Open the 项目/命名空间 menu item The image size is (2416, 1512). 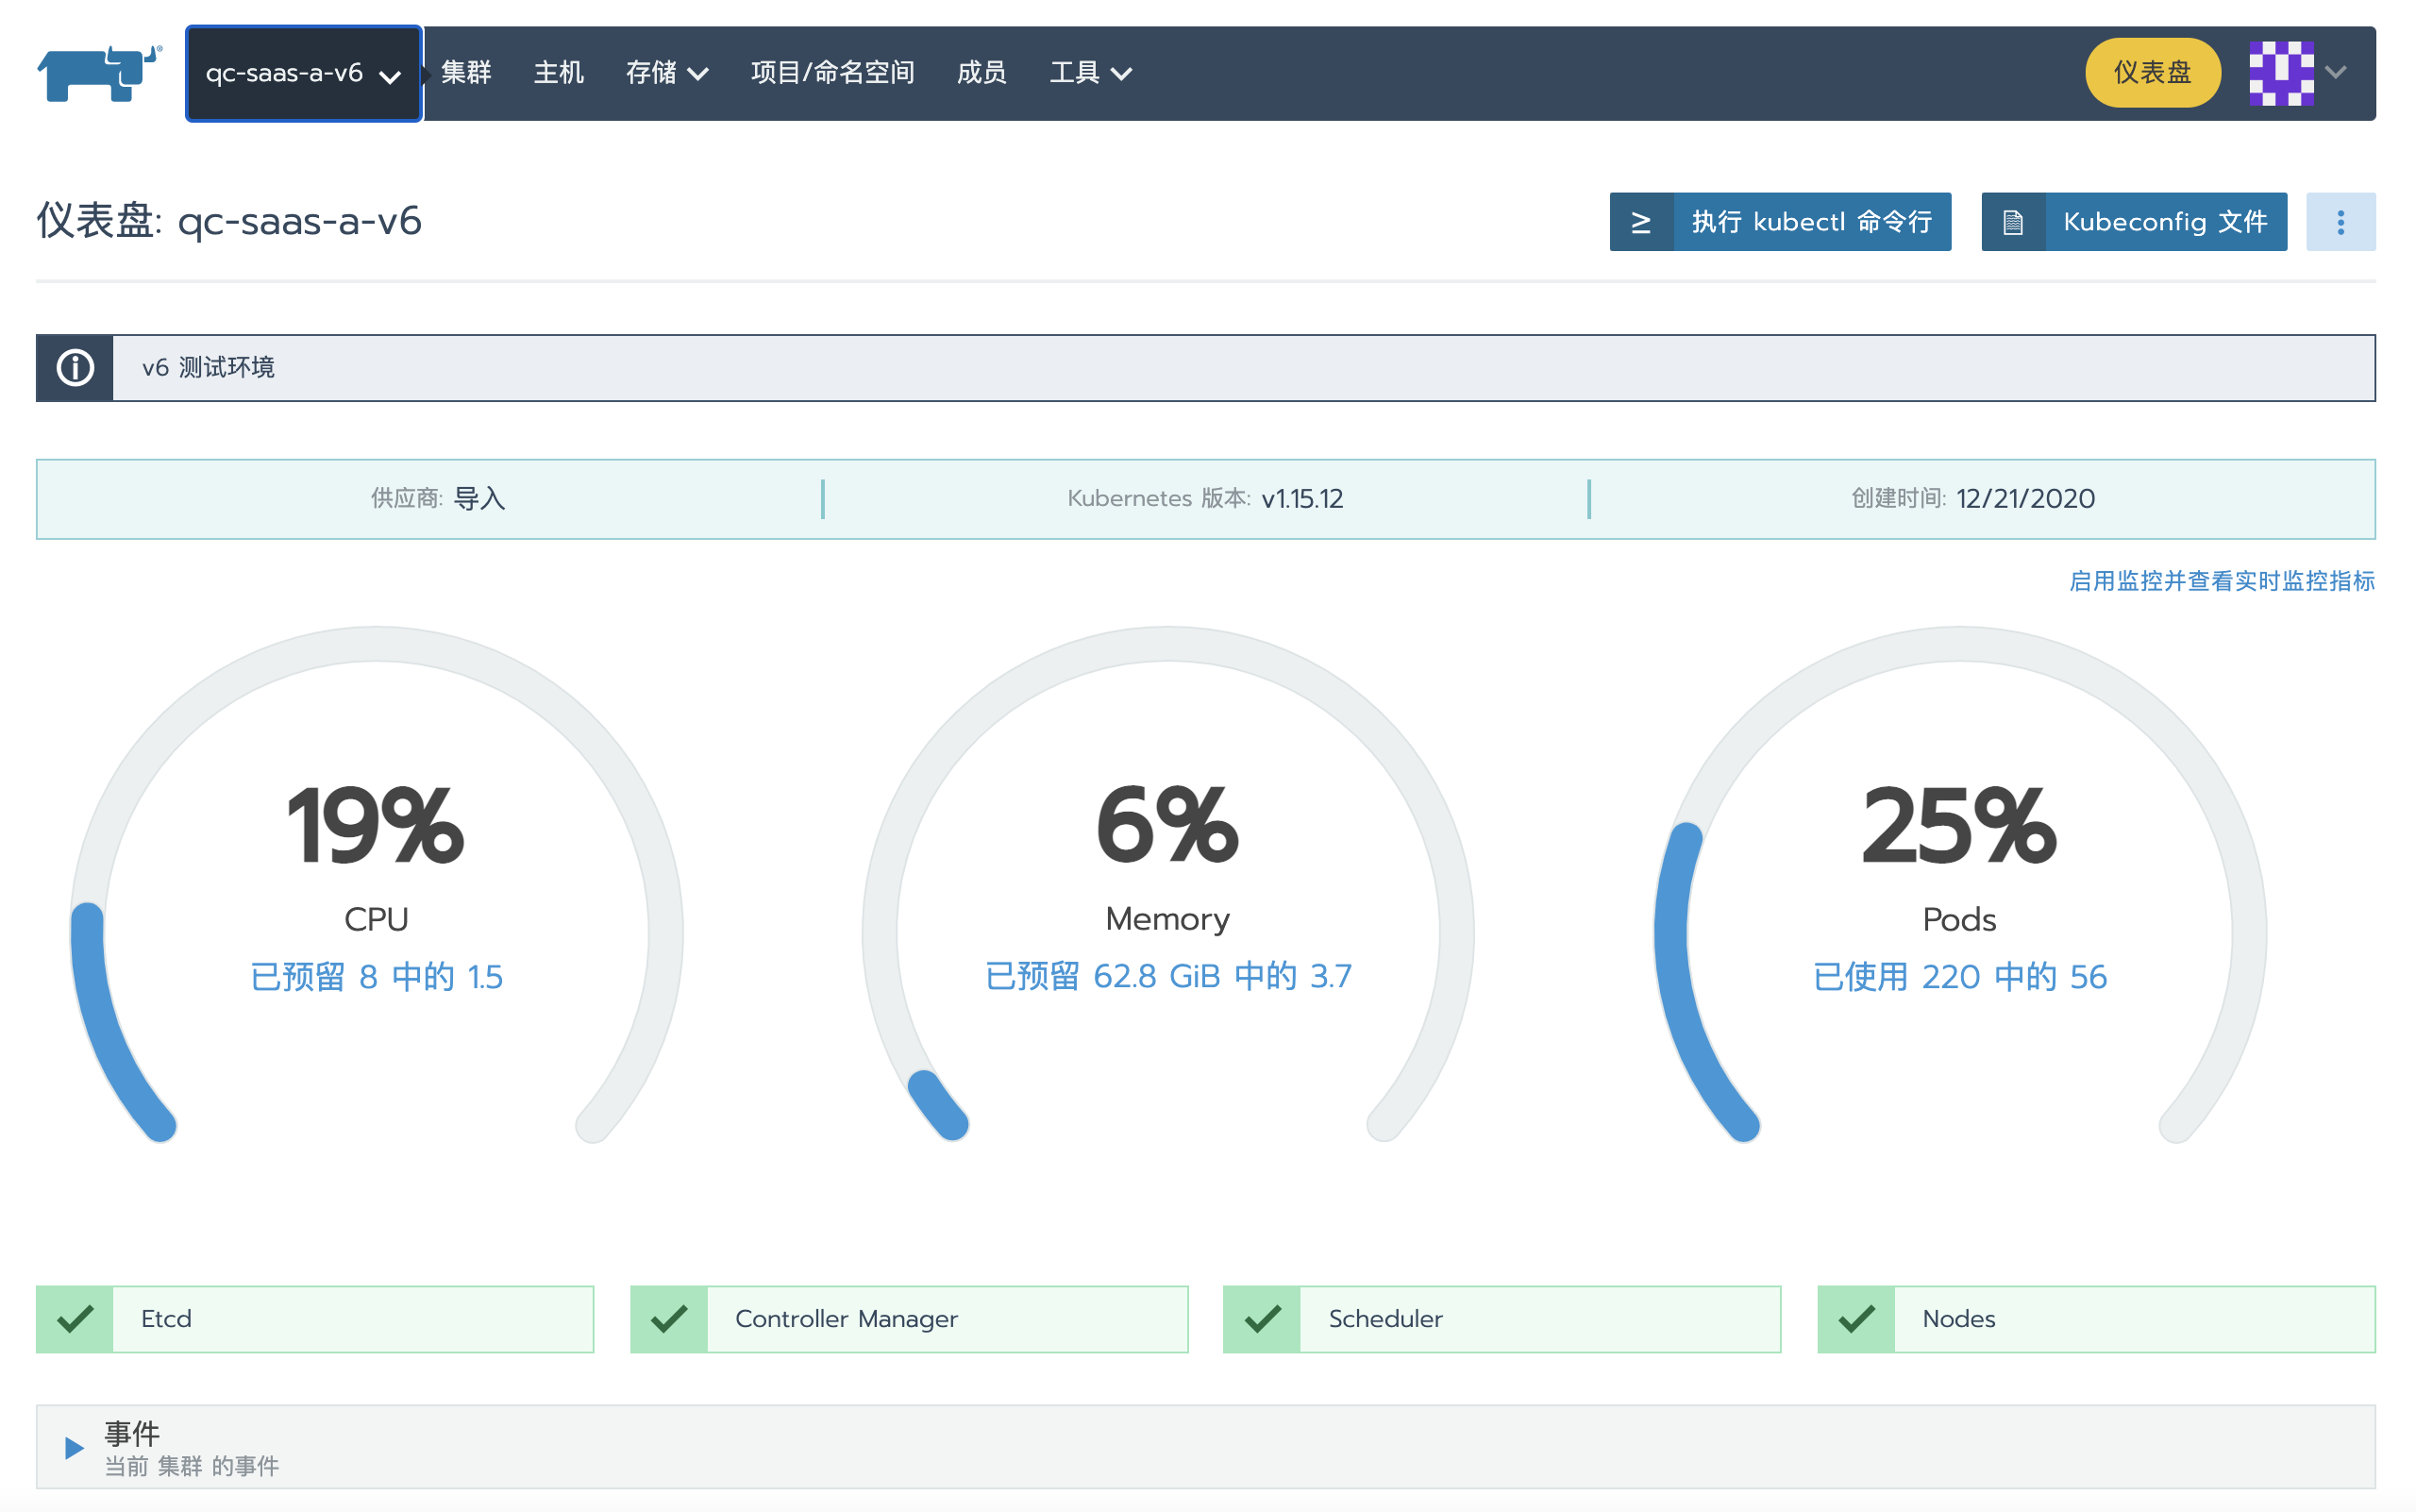tap(832, 73)
